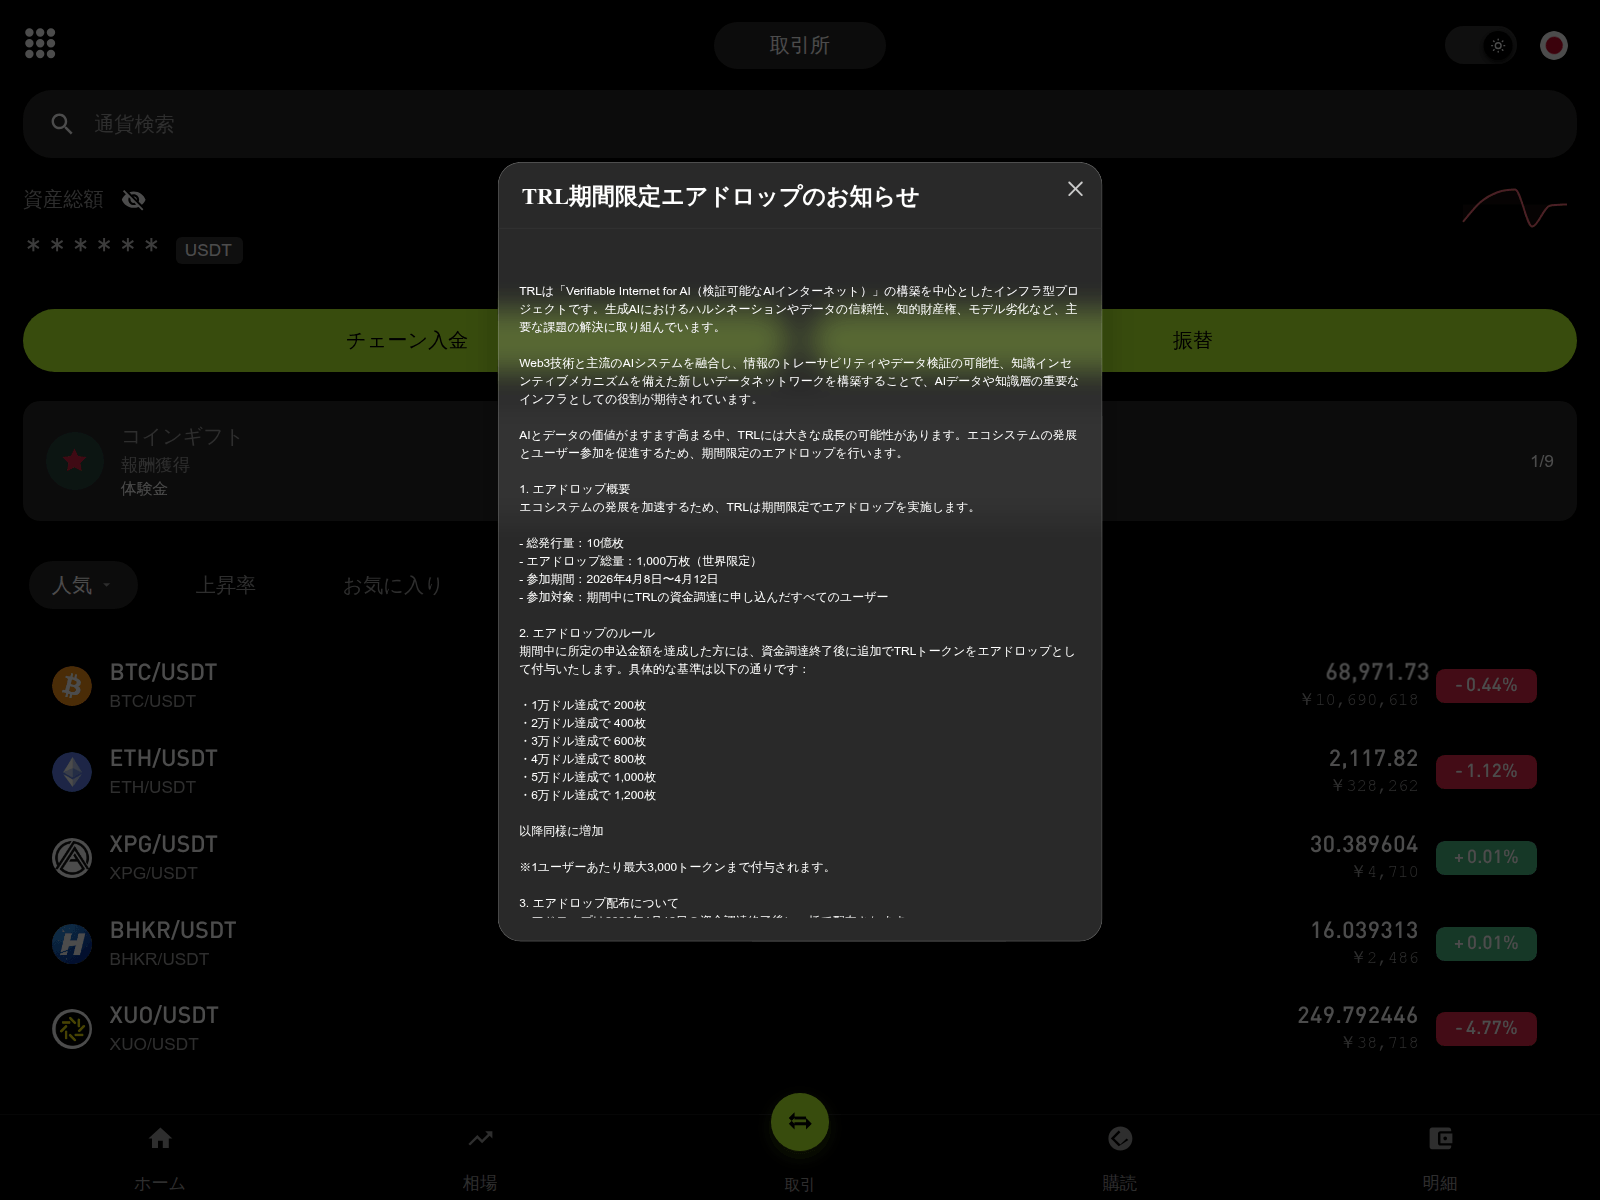Toggle asset balance visibility eye icon

133,200
